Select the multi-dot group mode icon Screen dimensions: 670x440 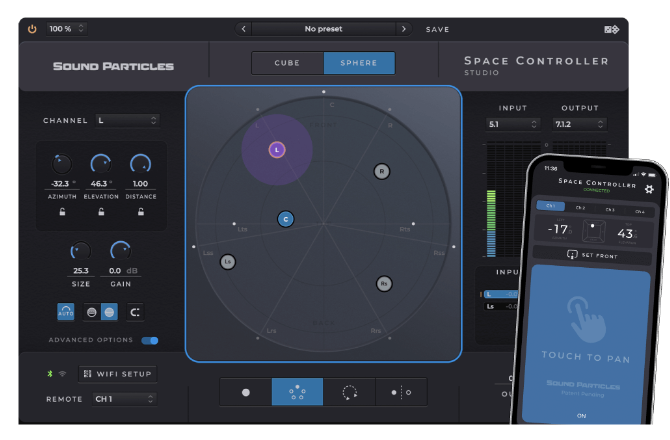point(298,392)
